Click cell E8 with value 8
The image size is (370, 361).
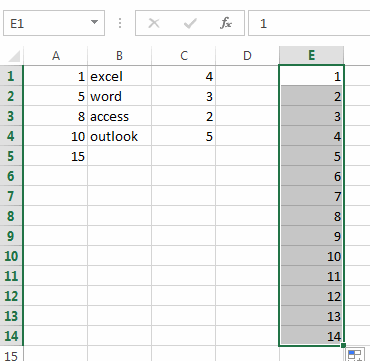pos(311,216)
